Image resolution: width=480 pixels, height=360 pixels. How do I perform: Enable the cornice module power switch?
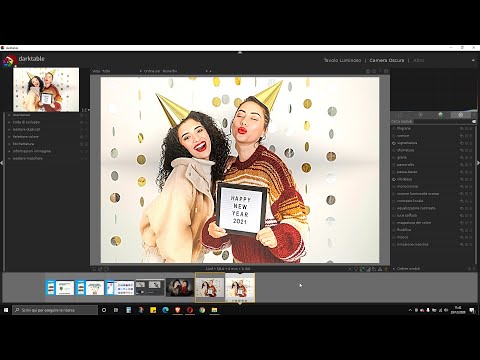394,136
